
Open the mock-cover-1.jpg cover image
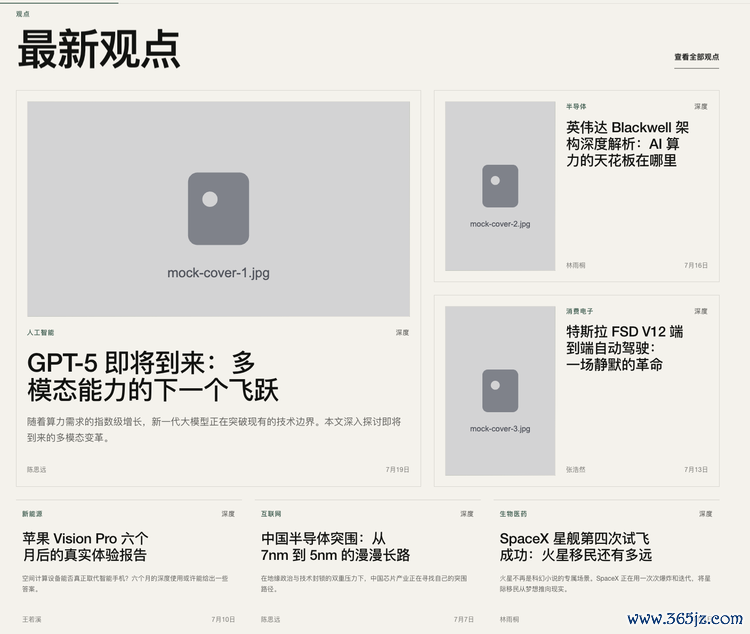(218, 209)
